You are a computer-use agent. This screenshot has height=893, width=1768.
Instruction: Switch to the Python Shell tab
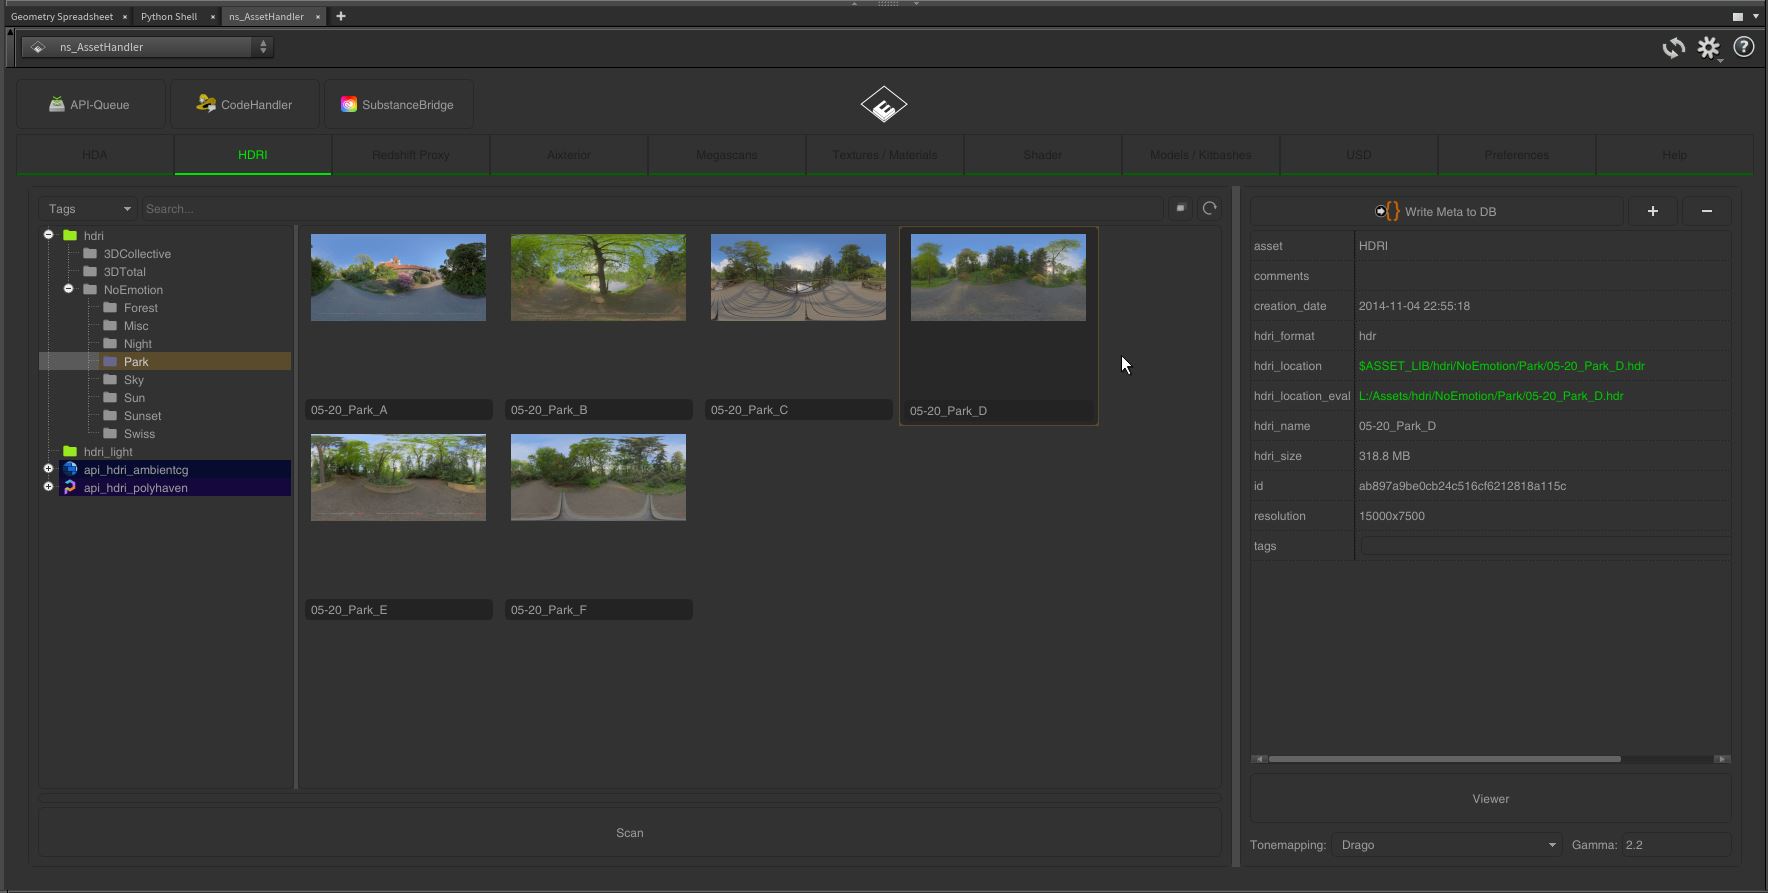click(x=169, y=16)
